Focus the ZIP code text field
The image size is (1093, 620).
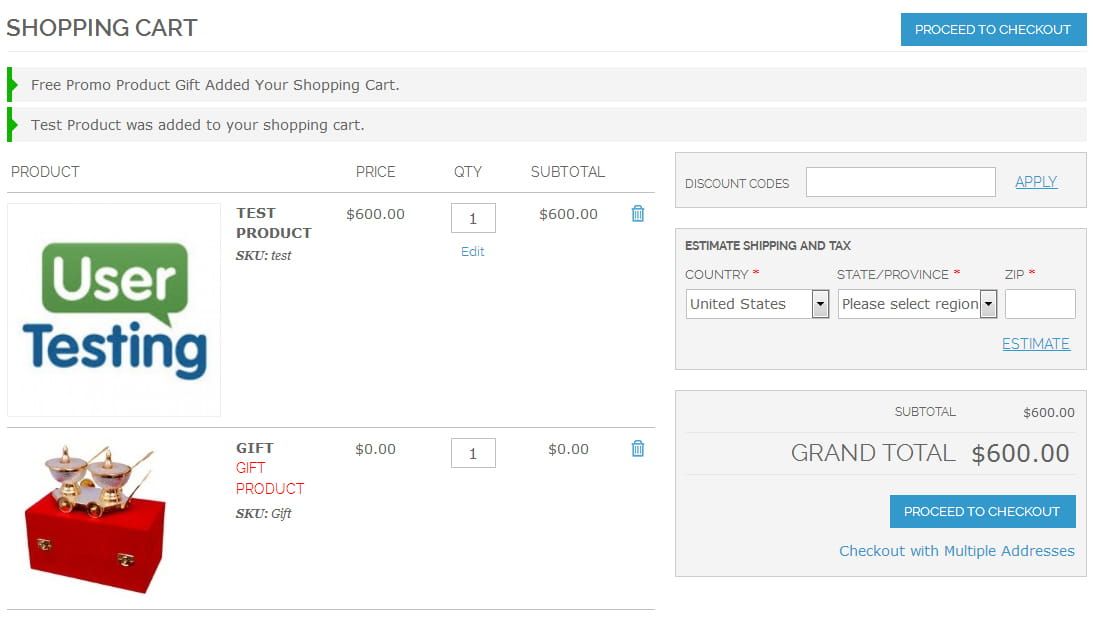(x=1040, y=304)
